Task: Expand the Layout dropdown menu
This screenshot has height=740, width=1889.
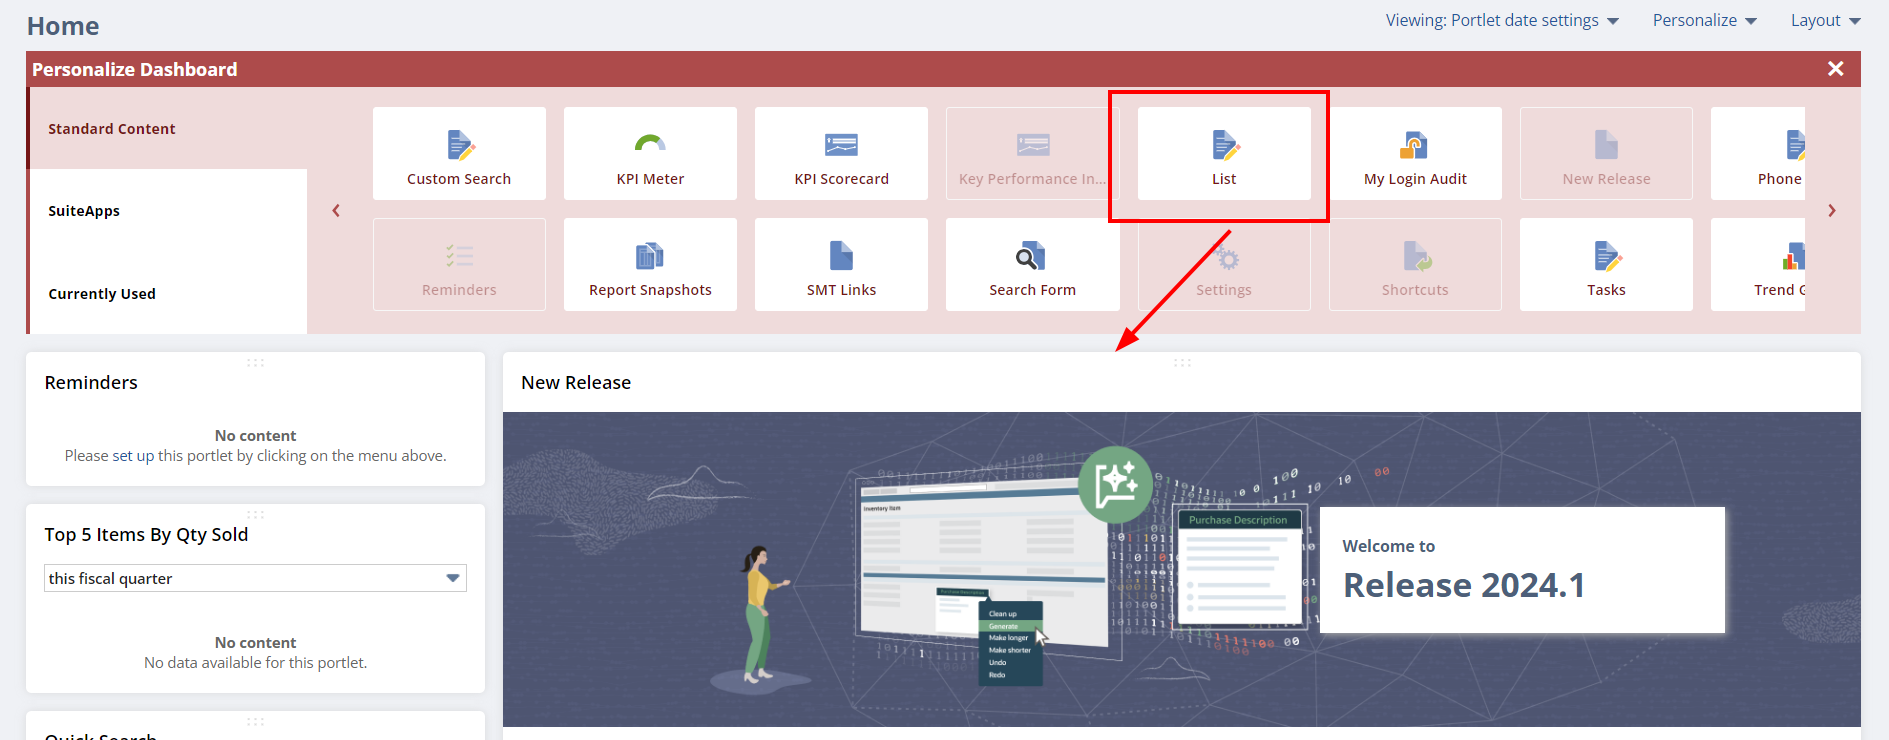Action: pos(1825,20)
